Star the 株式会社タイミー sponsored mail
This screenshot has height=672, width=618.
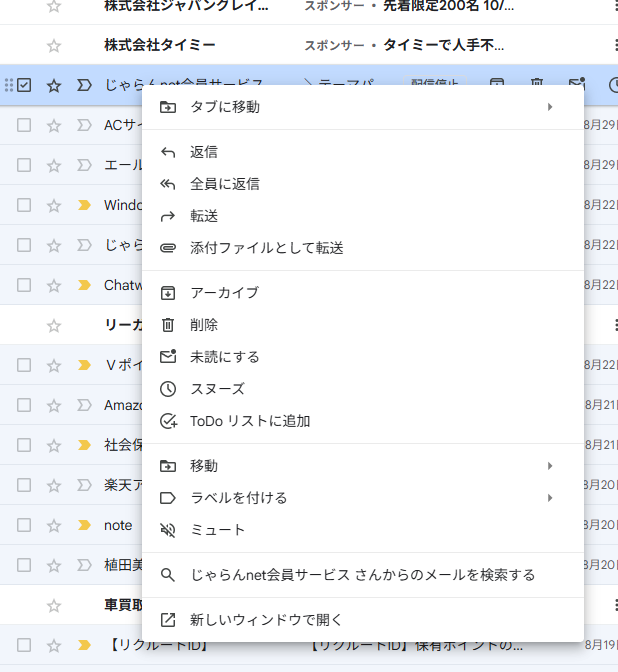(x=54, y=45)
